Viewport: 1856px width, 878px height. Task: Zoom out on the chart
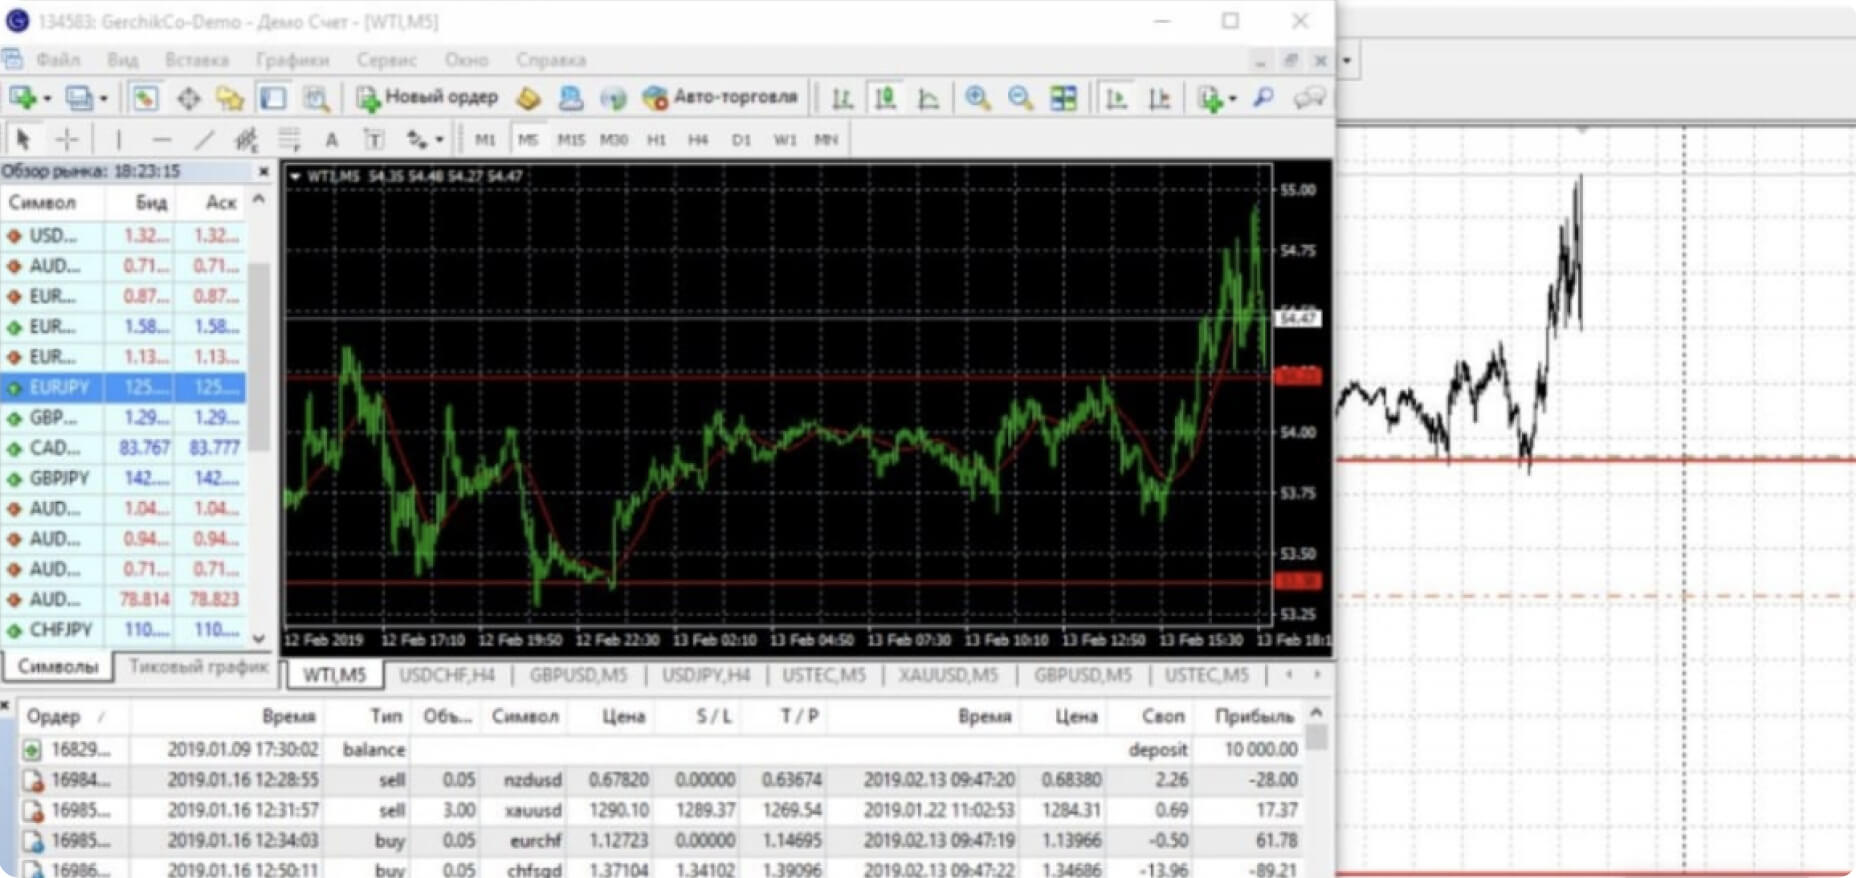[1020, 98]
